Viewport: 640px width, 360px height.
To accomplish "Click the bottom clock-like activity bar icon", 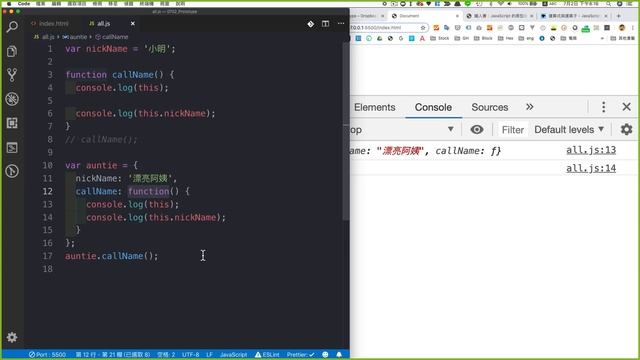I will point(12,171).
